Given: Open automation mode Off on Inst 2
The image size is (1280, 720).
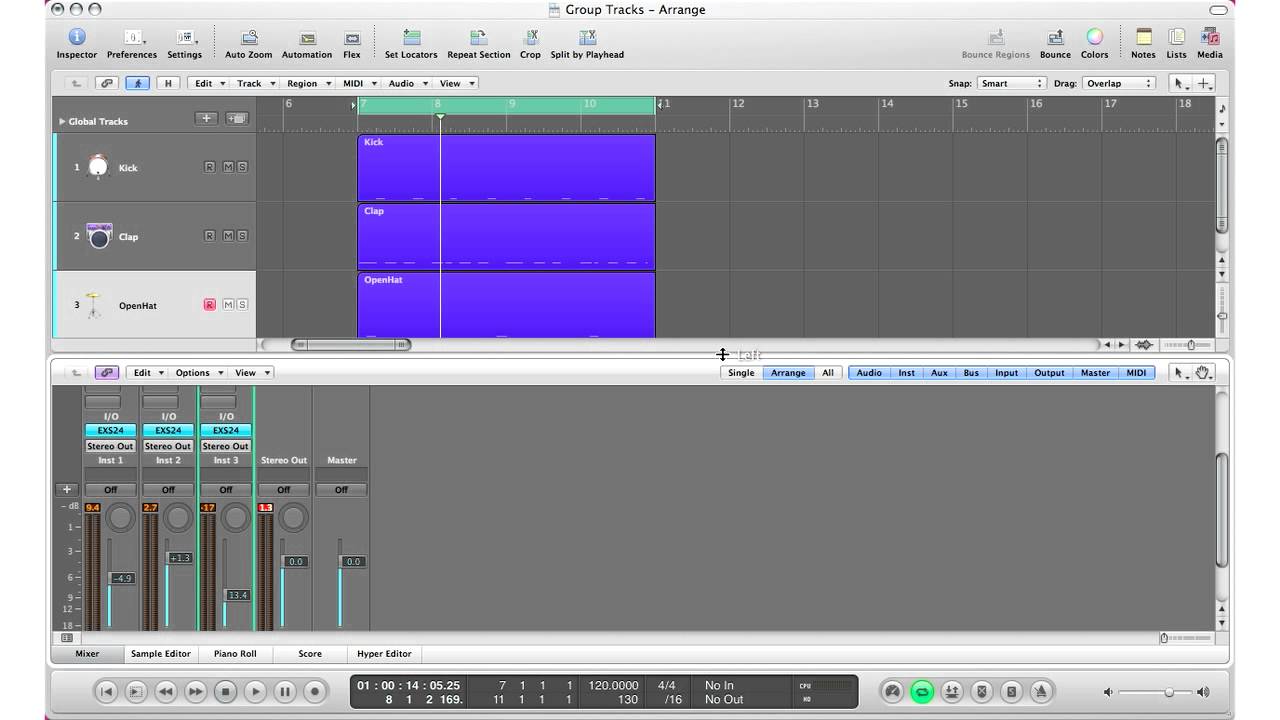Looking at the screenshot, I should point(168,490).
